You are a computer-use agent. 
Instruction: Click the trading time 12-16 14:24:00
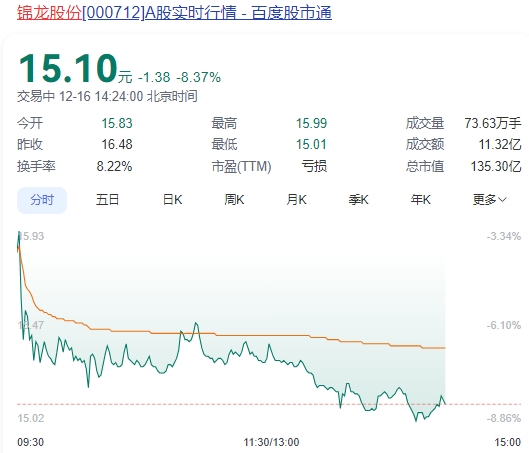click(101, 96)
